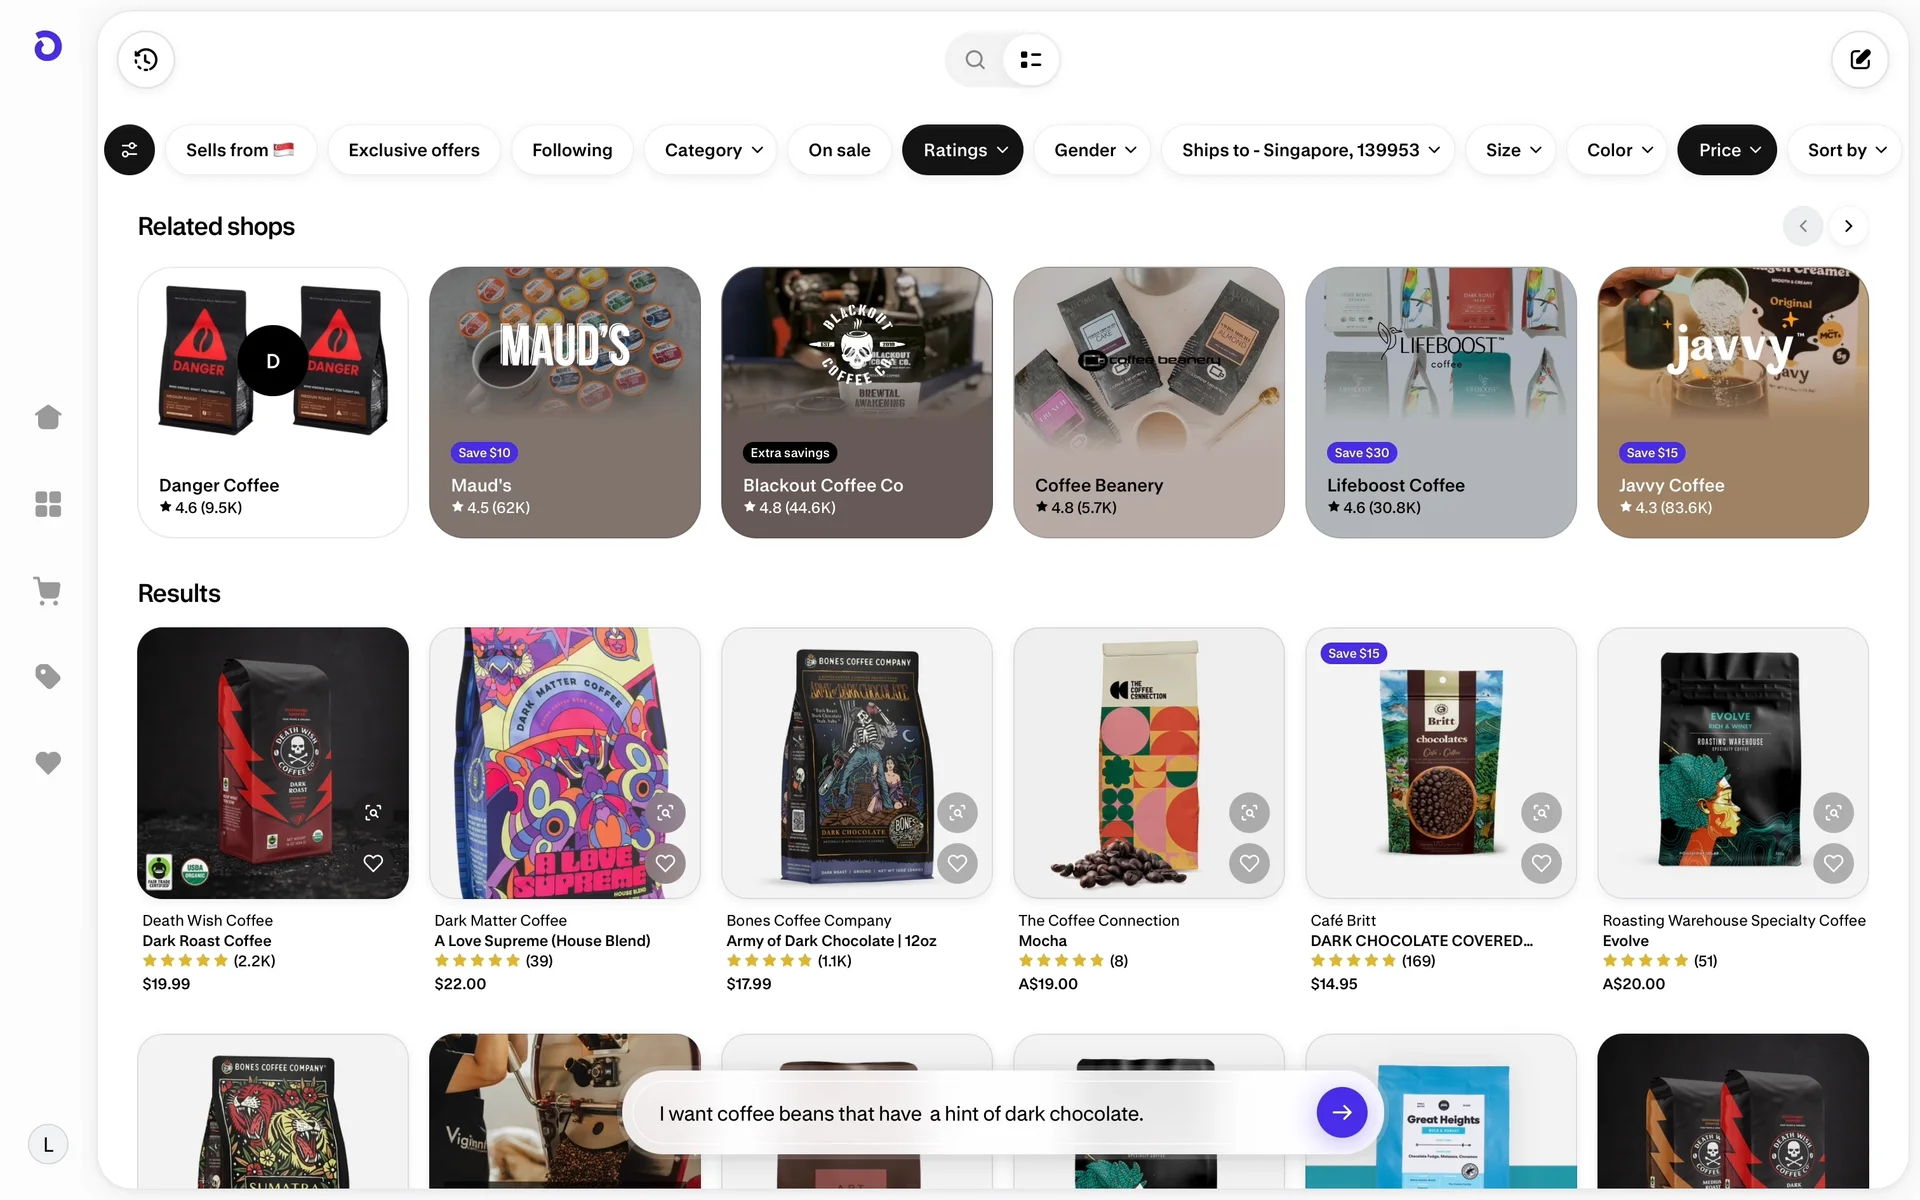The width and height of the screenshot is (1920, 1200).
Task: Click the compose new chat icon
Action: click(1859, 60)
